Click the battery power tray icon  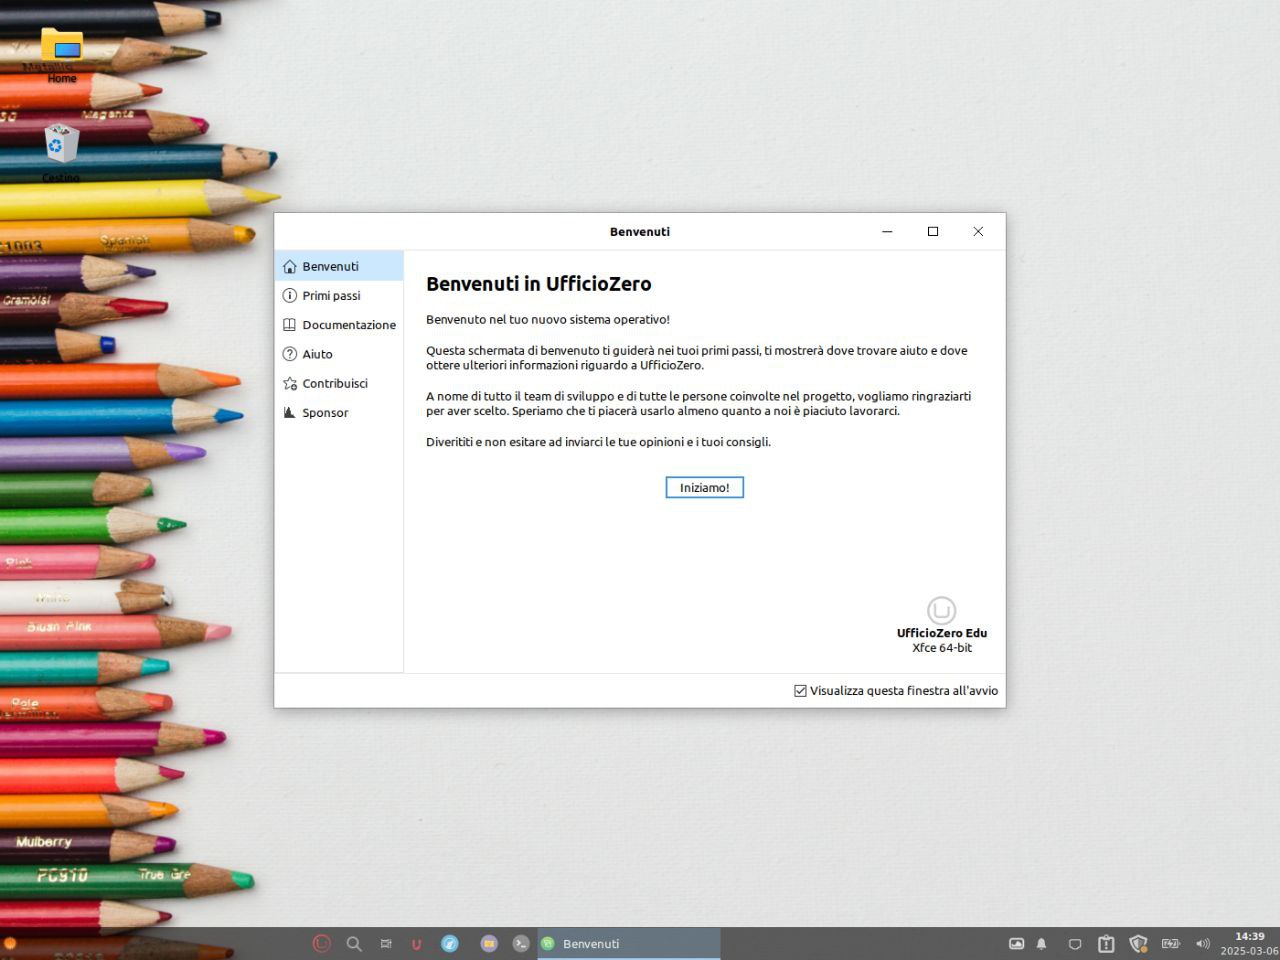(x=1170, y=943)
